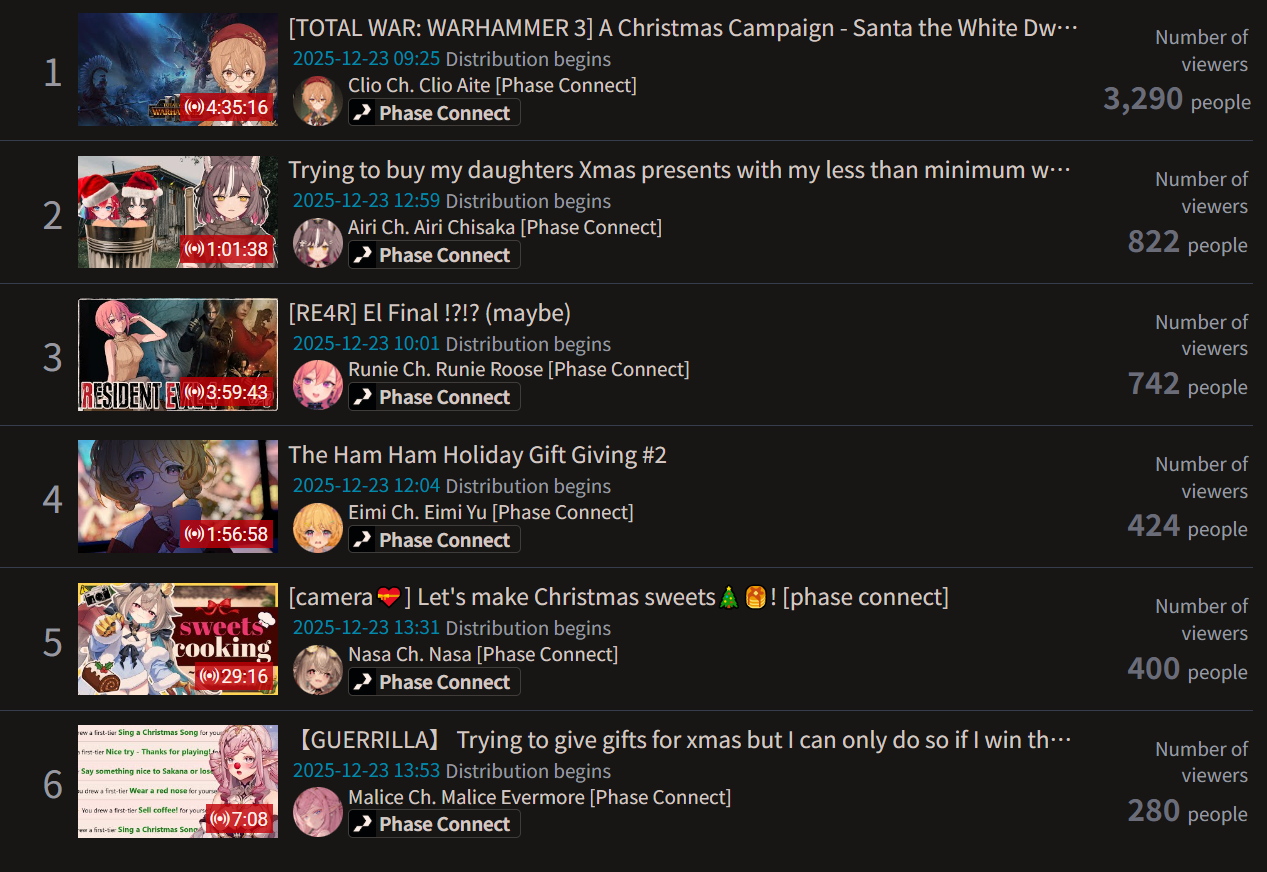Click Eimi Yu's channel avatar icon
Image resolution: width=1267 pixels, height=872 pixels.
tap(318, 528)
